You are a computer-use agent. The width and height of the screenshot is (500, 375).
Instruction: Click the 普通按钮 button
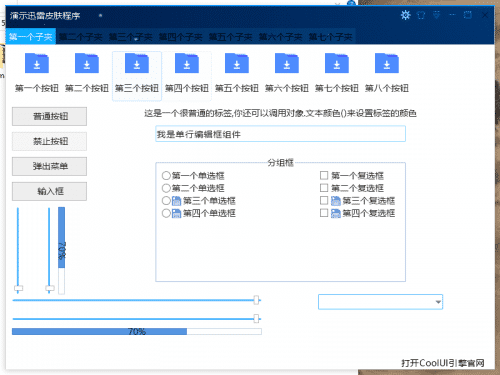coord(49,116)
